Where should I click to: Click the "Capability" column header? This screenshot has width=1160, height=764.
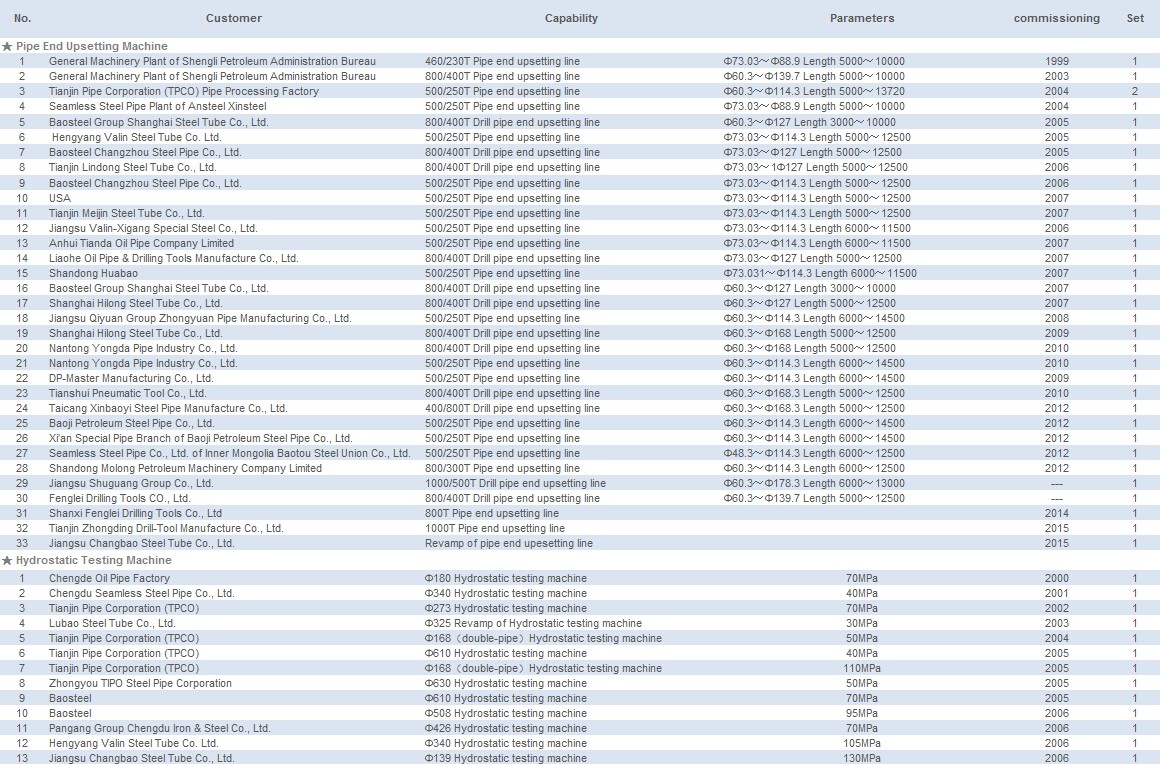tap(571, 18)
